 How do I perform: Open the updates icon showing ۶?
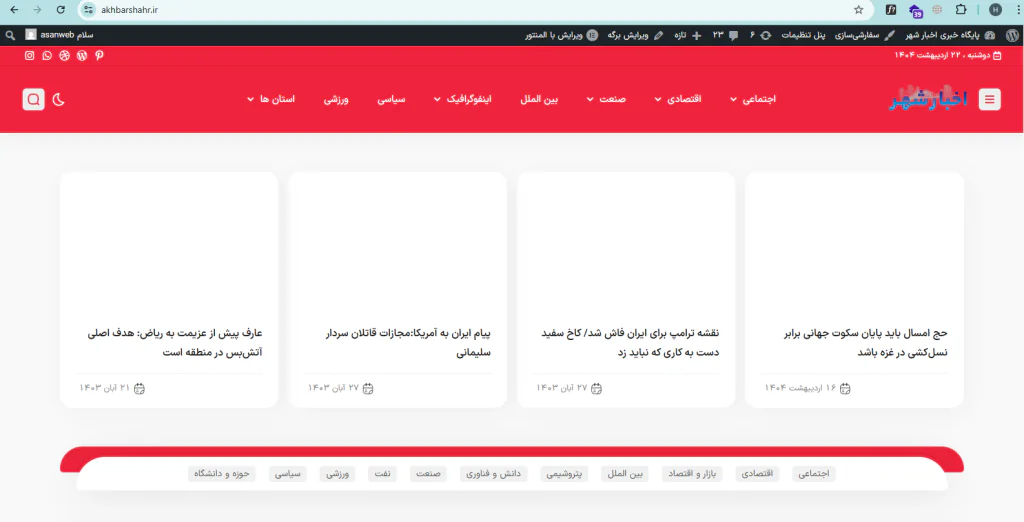coord(760,35)
